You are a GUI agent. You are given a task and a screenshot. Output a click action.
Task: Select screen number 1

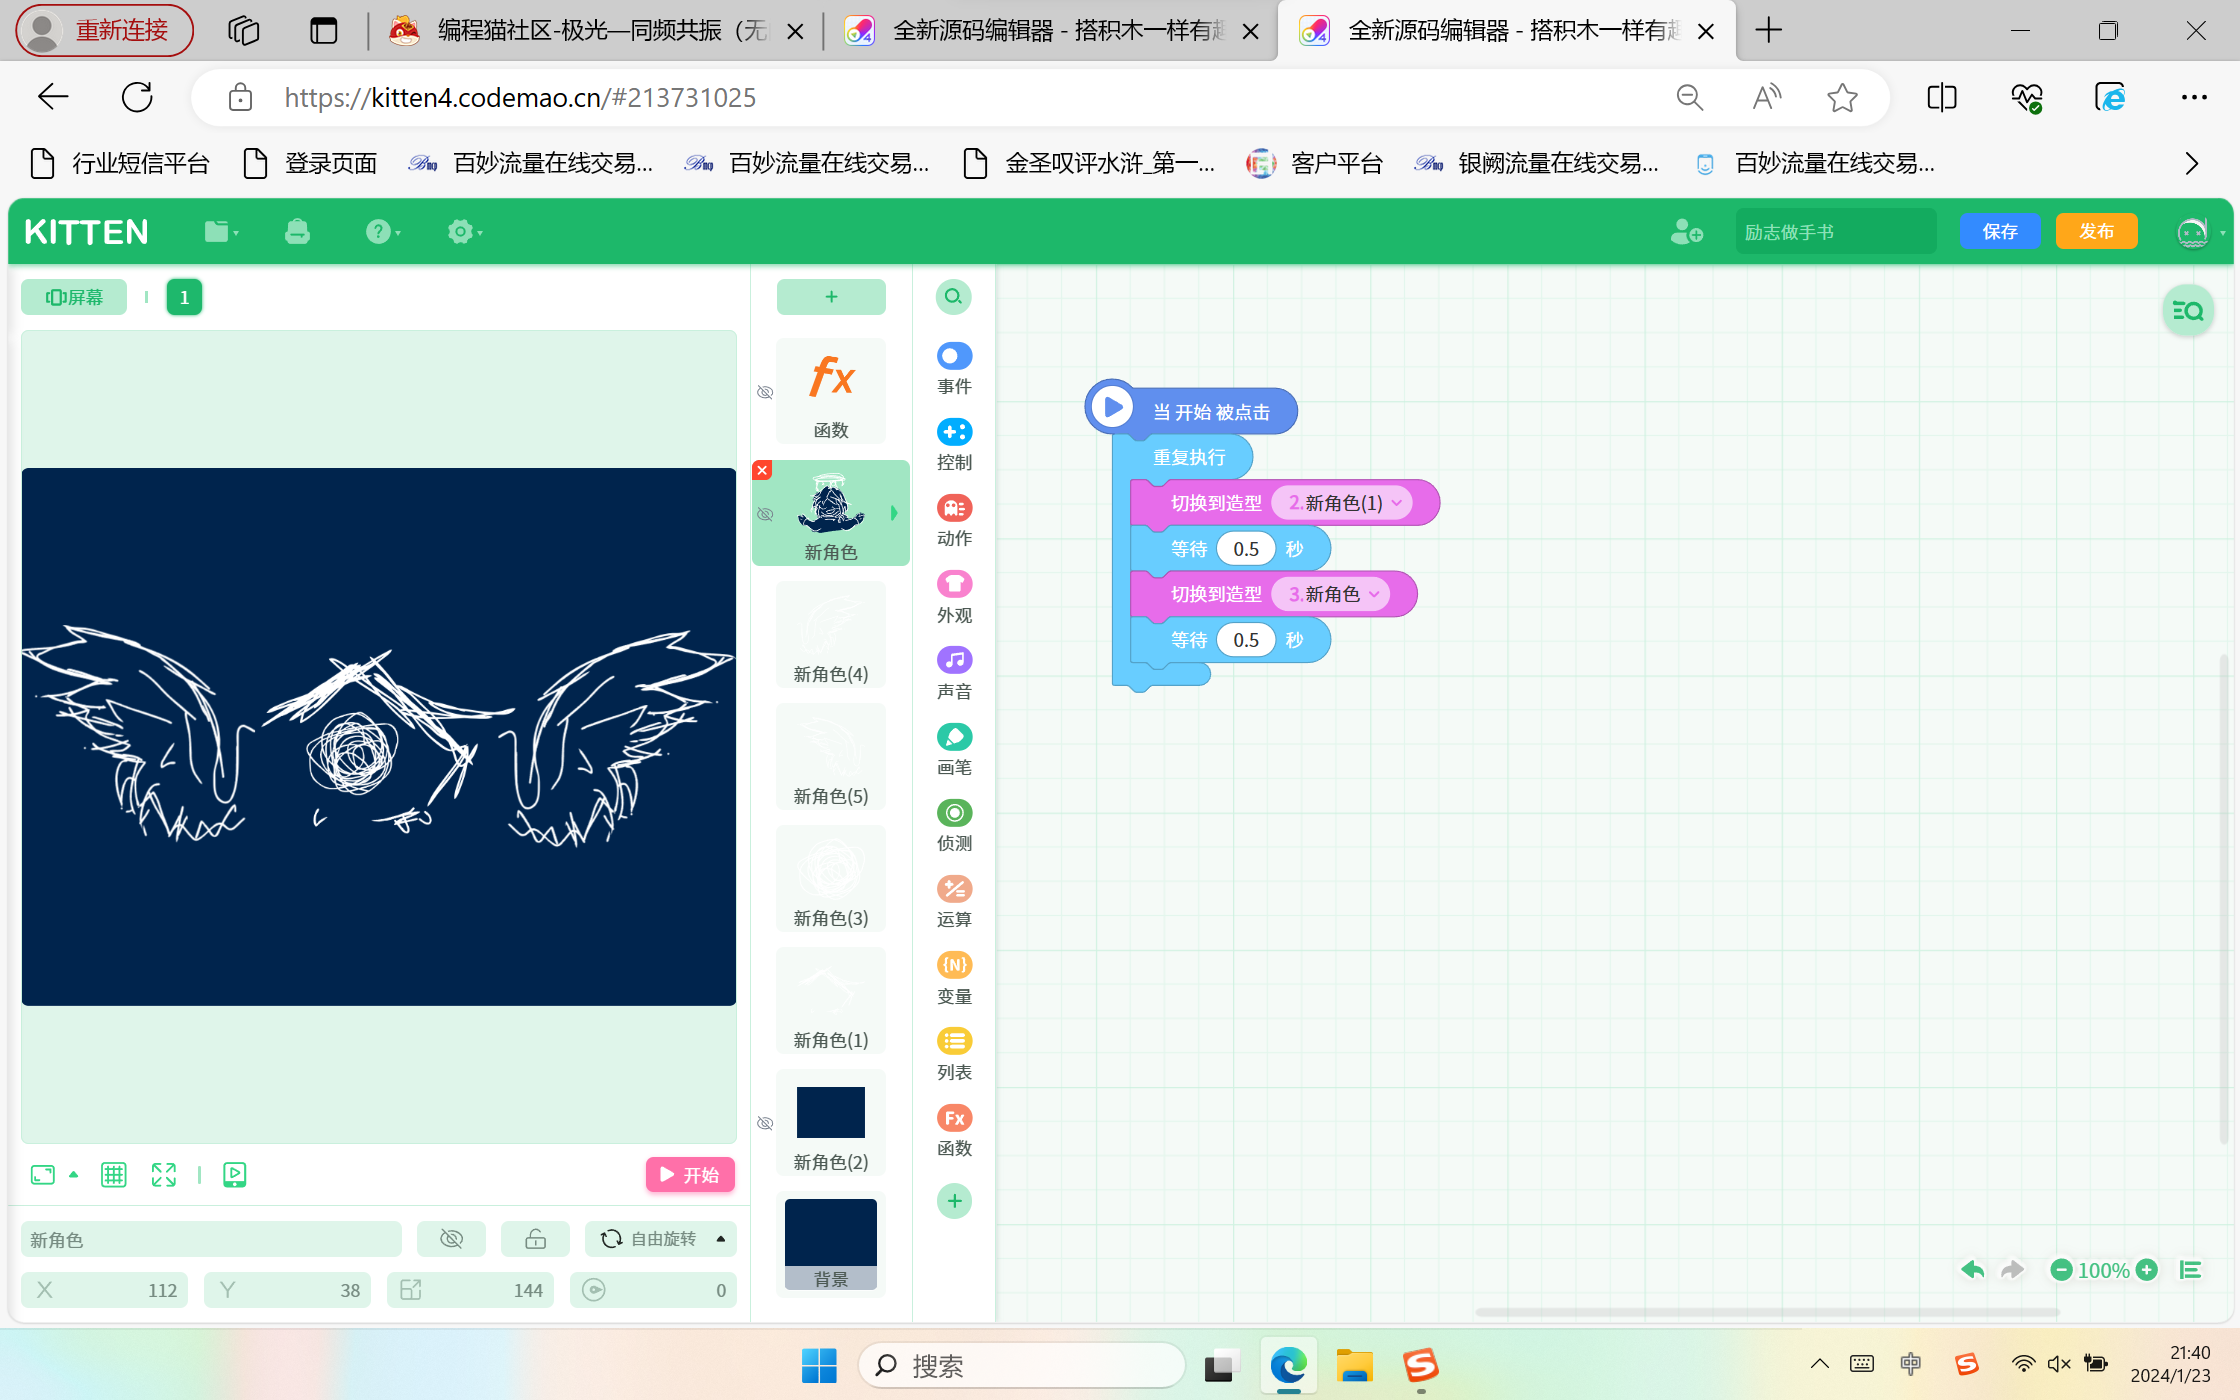(x=184, y=297)
